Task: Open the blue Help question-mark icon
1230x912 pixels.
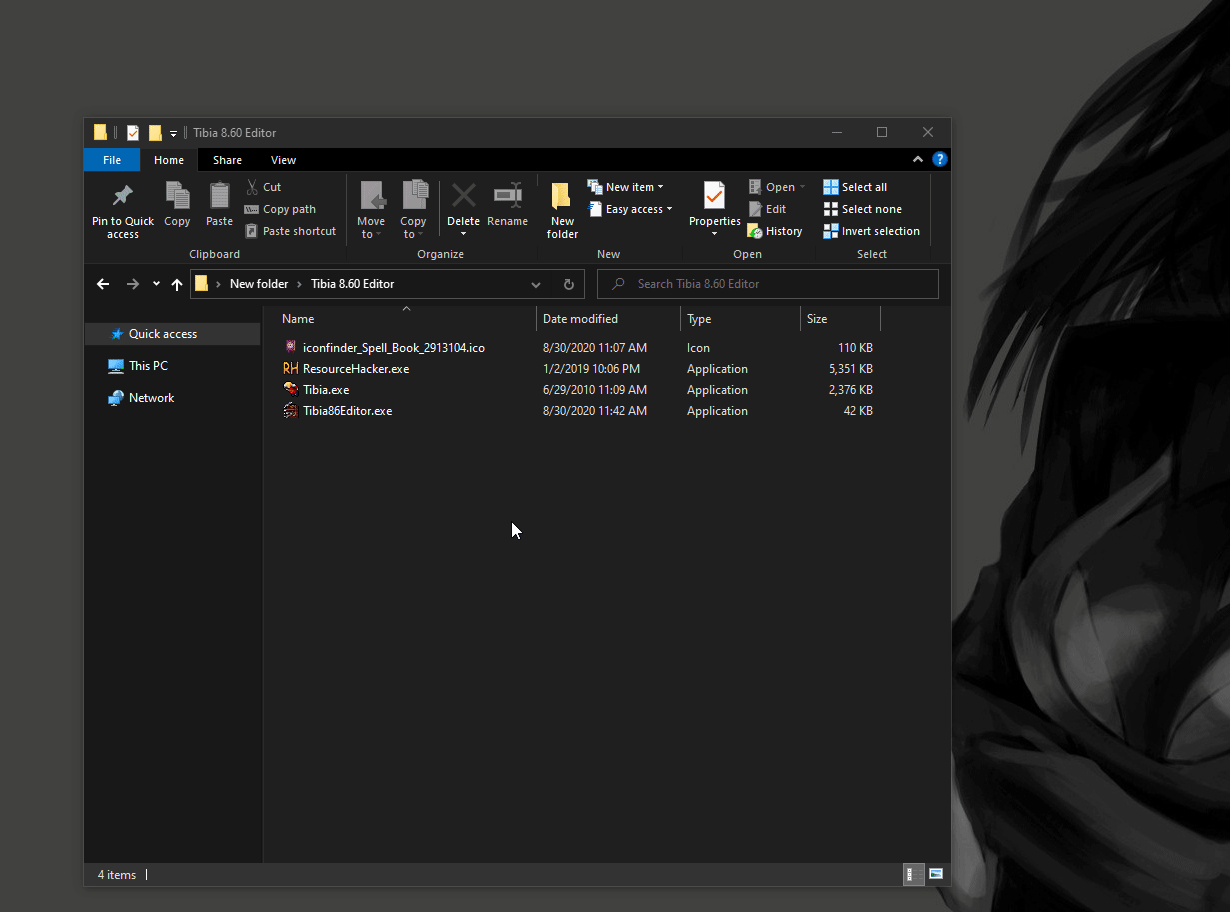Action: (939, 159)
